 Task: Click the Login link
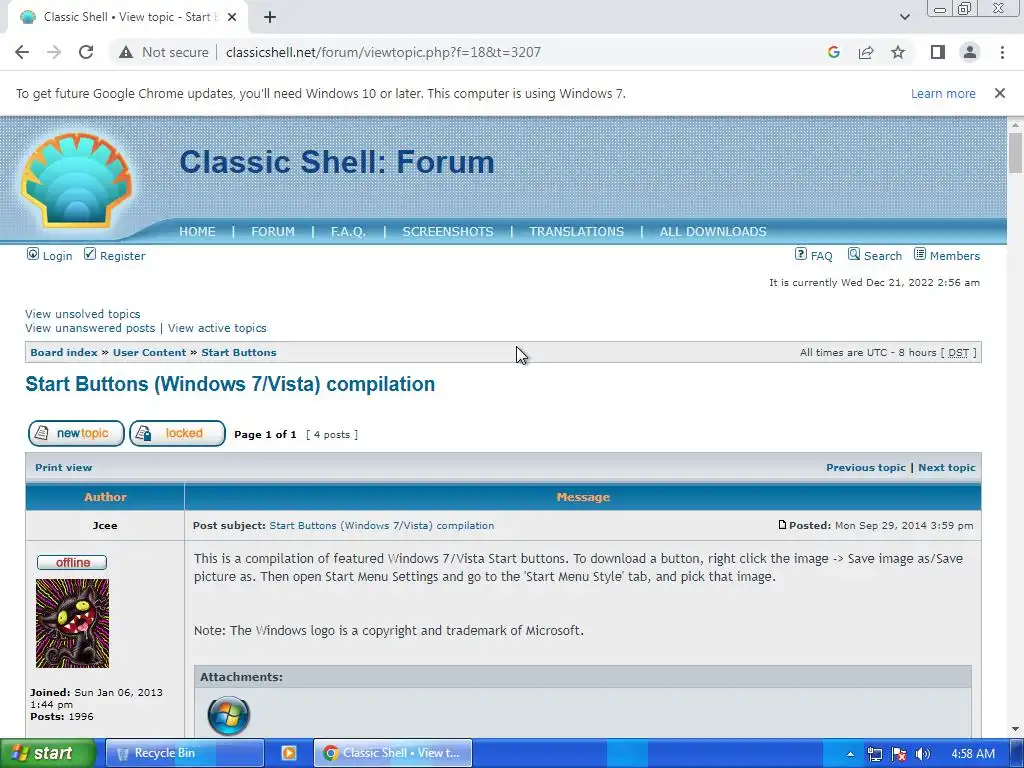pos(57,256)
